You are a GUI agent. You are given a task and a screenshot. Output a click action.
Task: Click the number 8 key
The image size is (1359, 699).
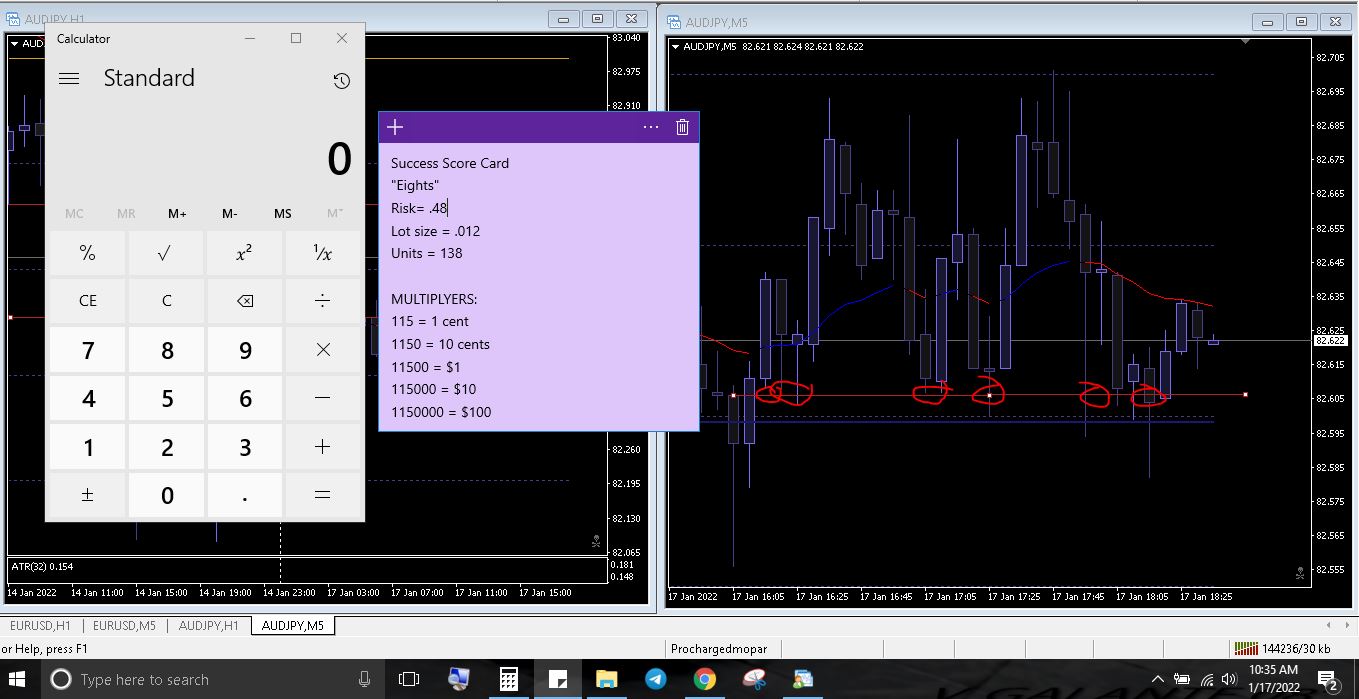pos(166,350)
